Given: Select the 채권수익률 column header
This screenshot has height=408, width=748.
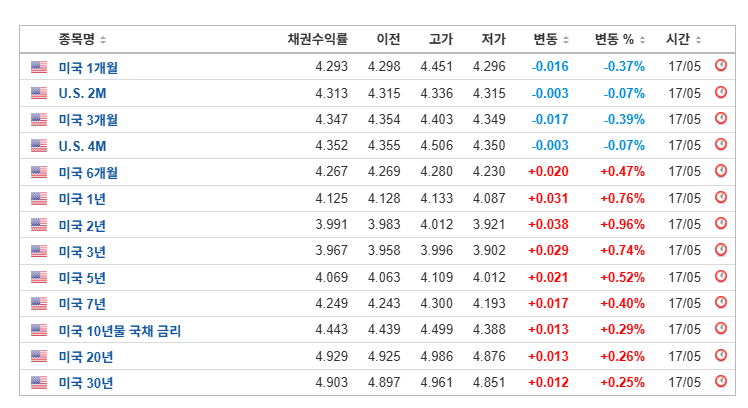Looking at the screenshot, I should [317, 39].
